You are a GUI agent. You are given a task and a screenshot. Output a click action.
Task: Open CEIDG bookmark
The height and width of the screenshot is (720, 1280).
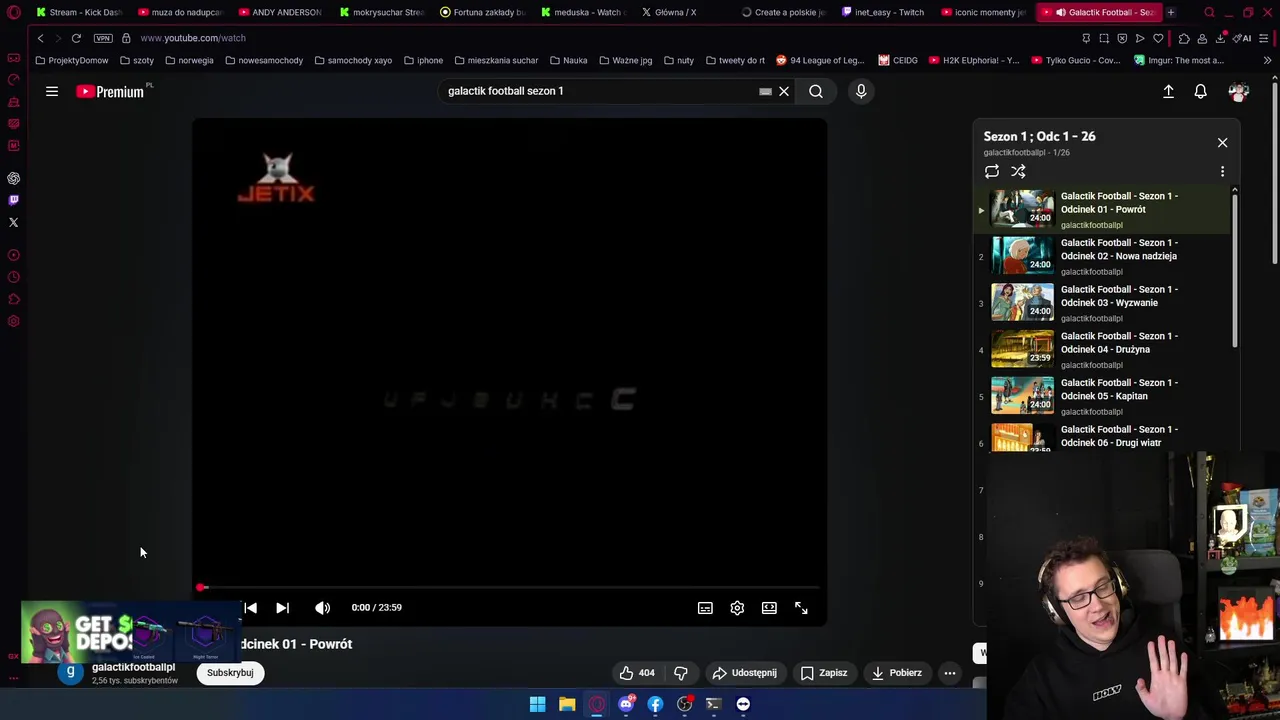[x=898, y=60]
